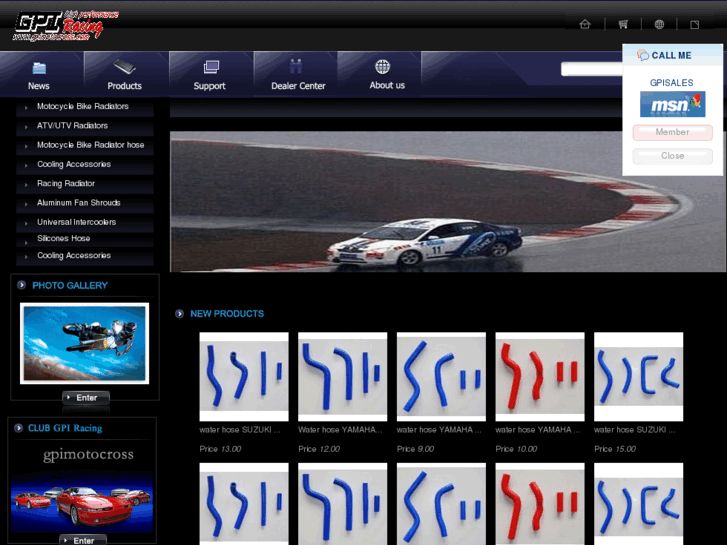Click the bookmark page icon in header

[695, 25]
